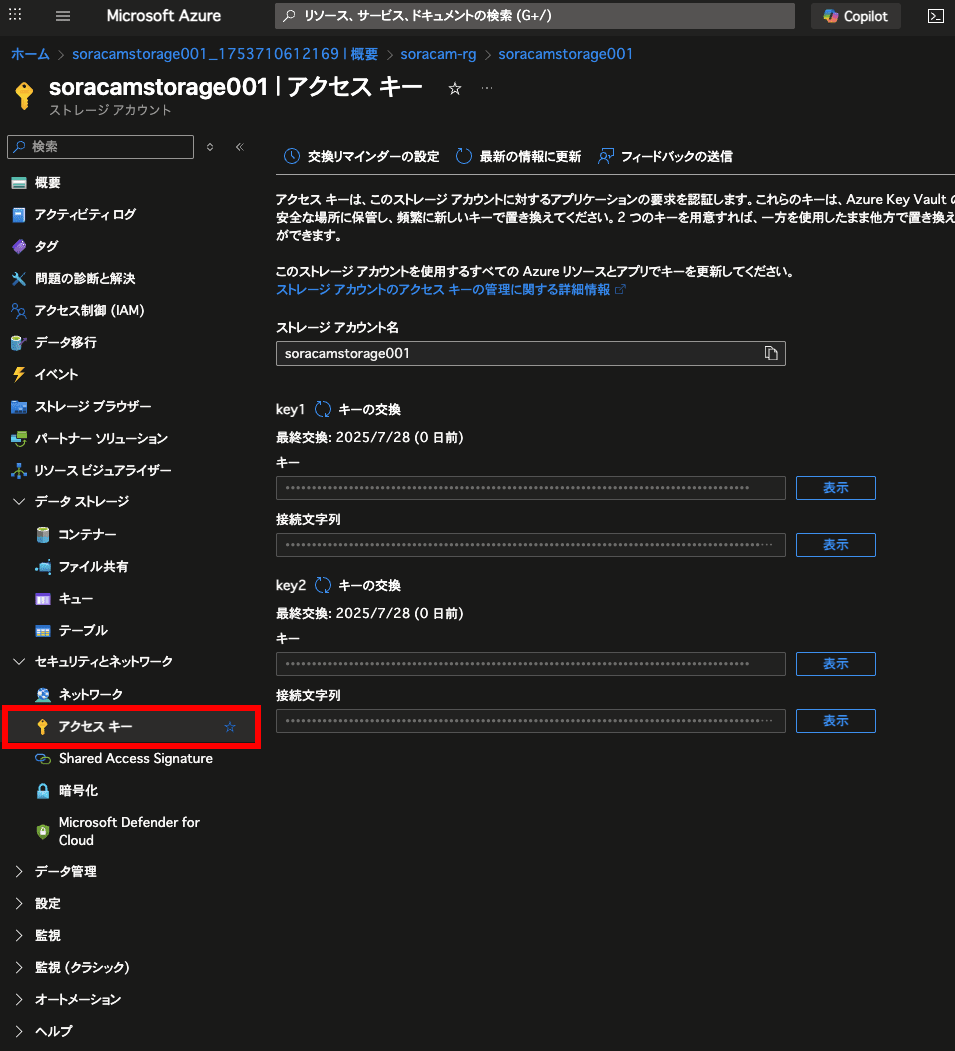
Task: Show the key1 キー value
Action: pos(836,488)
